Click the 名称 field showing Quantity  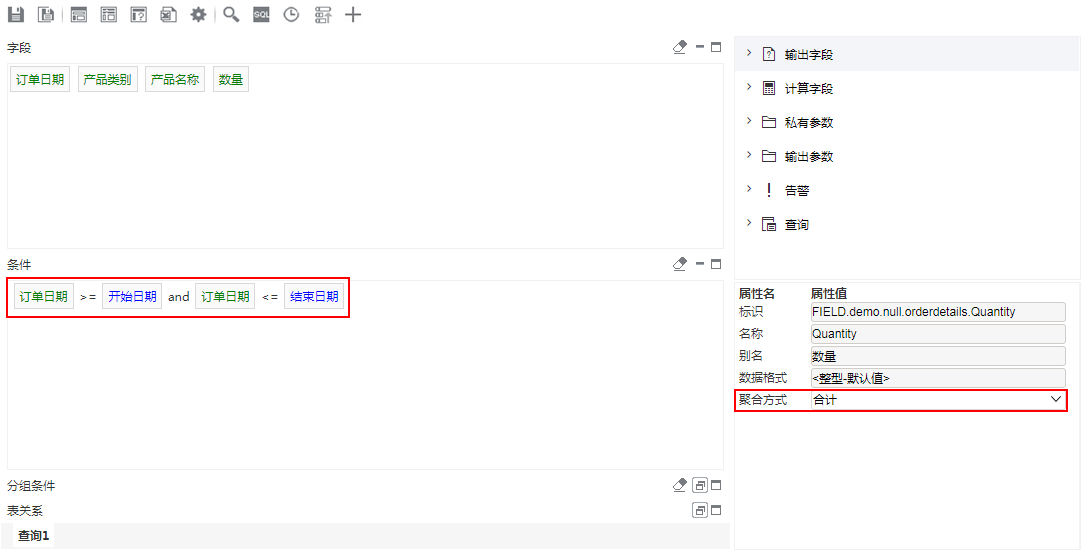(x=938, y=333)
